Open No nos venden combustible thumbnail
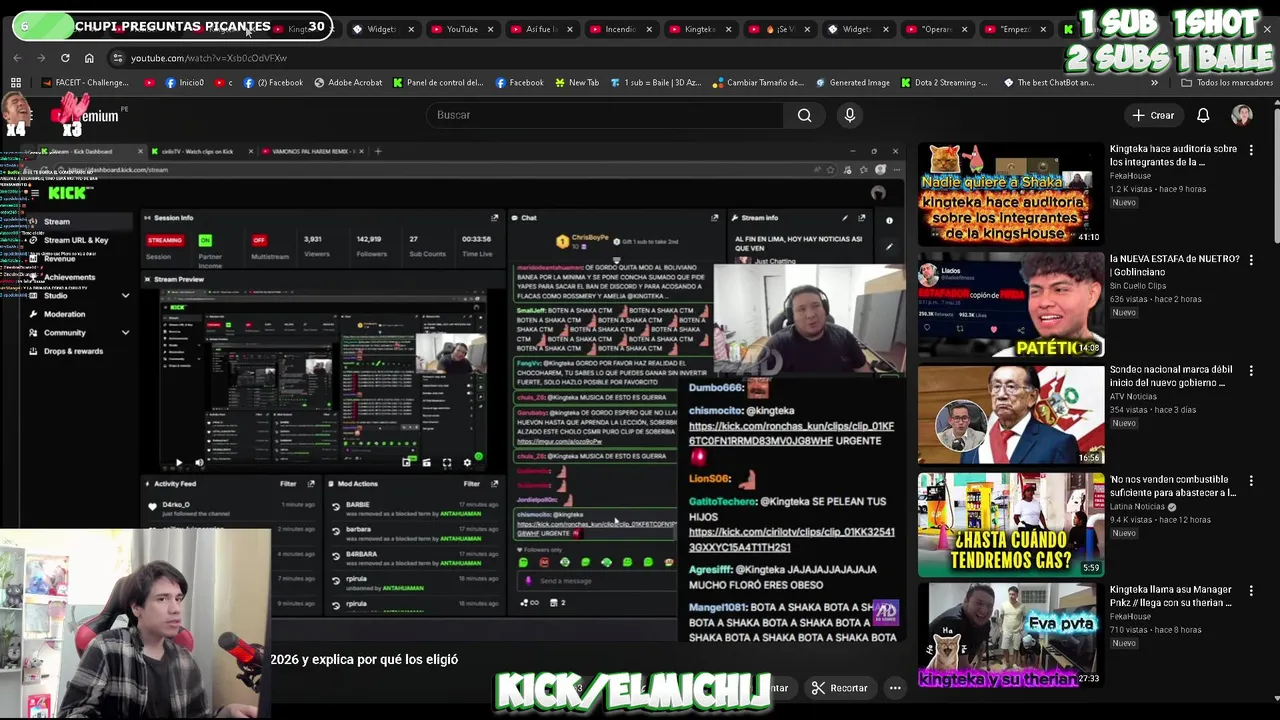 tap(1011, 525)
